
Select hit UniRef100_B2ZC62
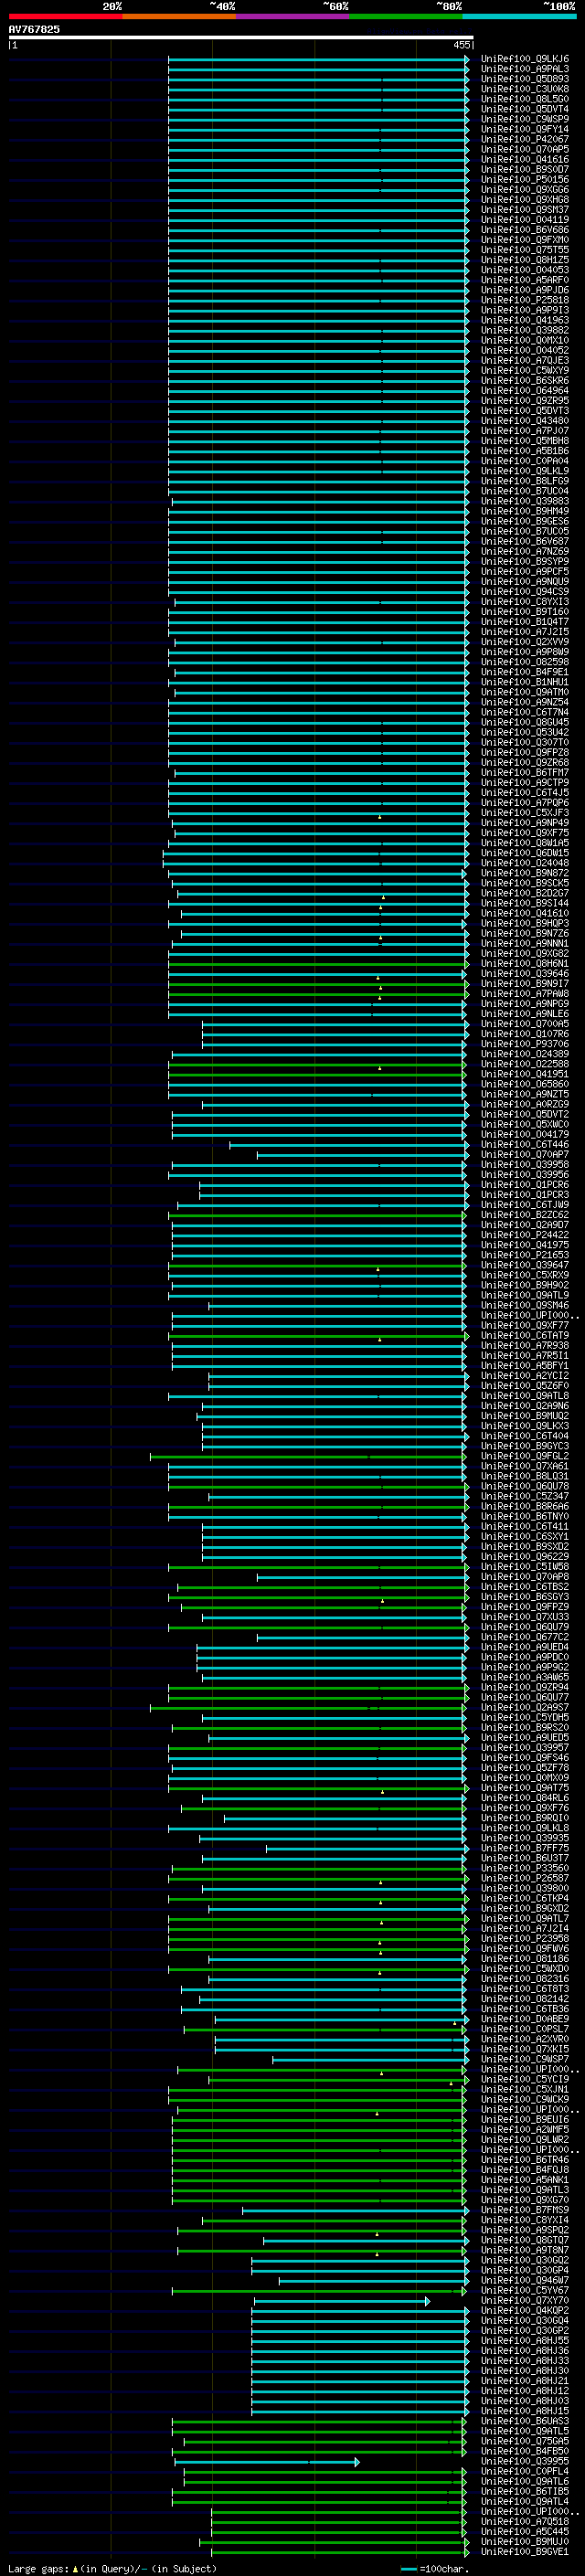pos(524,1215)
